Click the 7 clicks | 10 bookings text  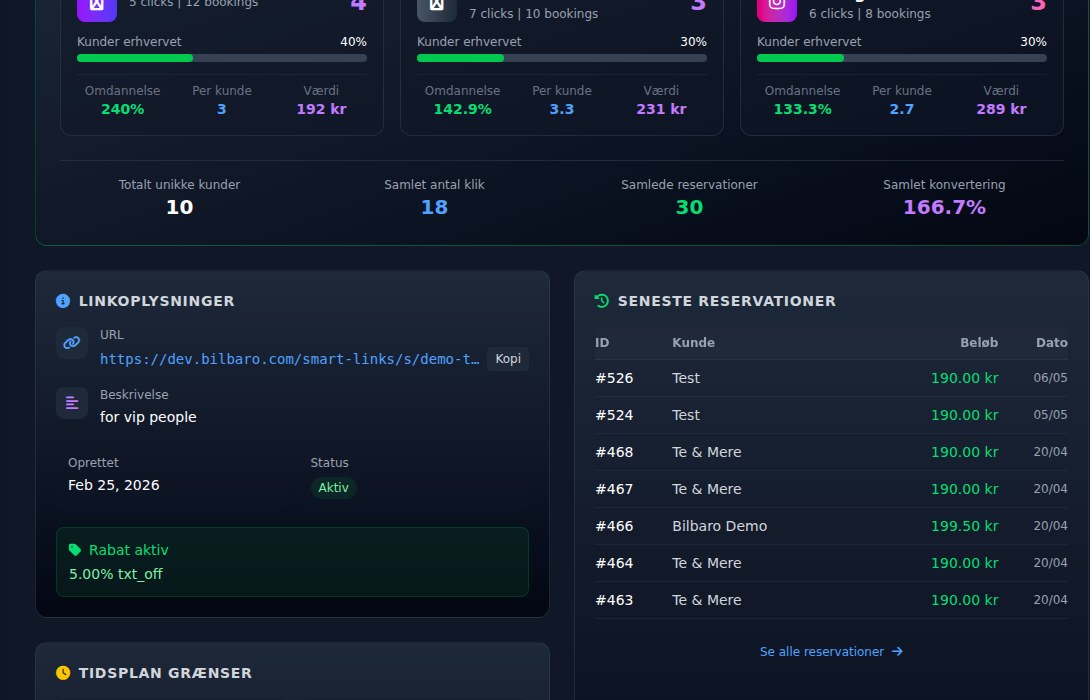coord(533,13)
